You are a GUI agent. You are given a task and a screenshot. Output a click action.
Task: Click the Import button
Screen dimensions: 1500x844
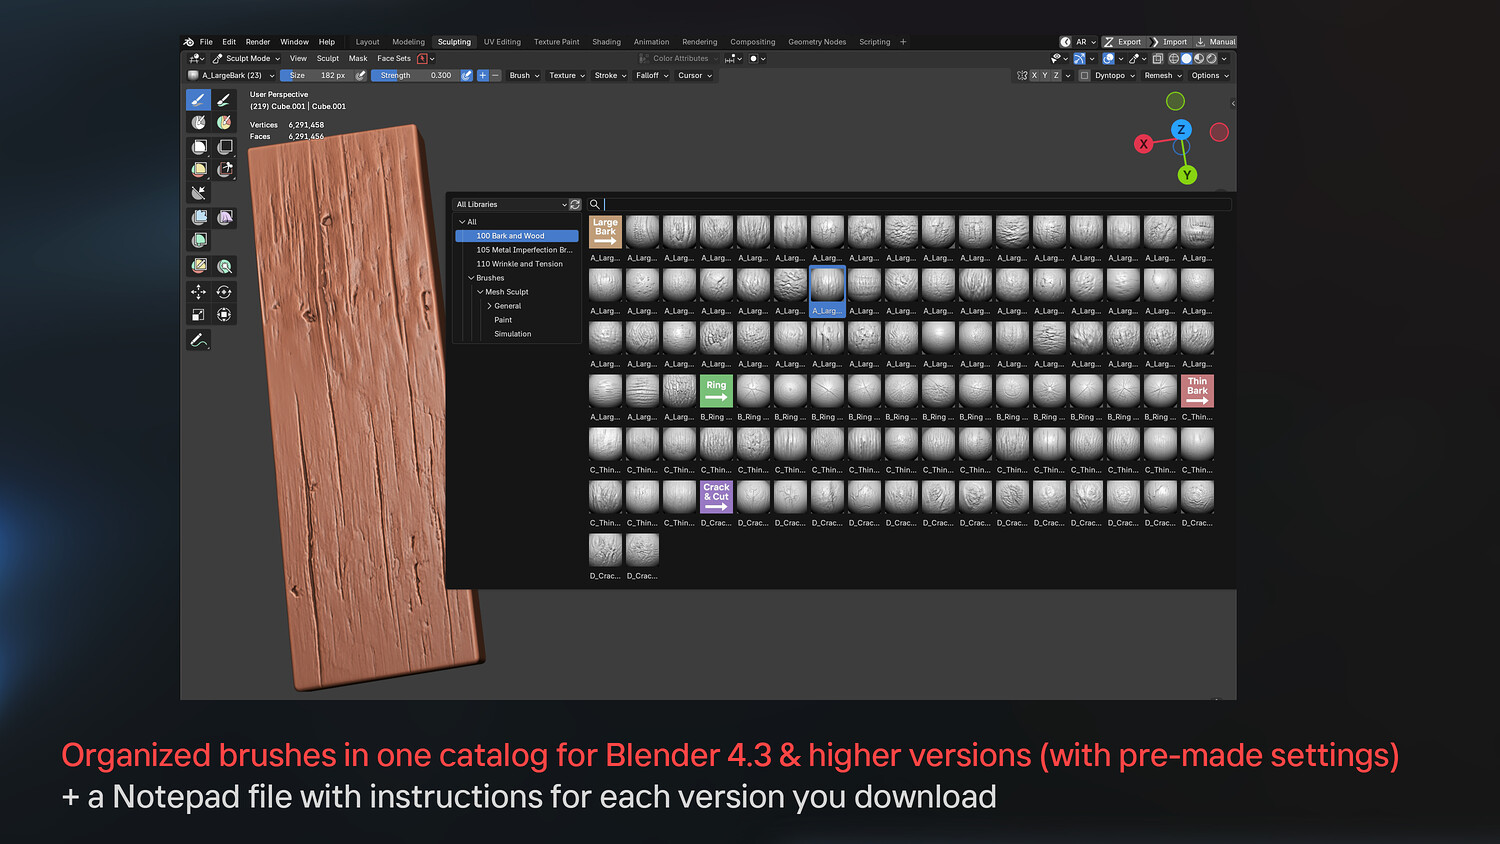(1169, 42)
